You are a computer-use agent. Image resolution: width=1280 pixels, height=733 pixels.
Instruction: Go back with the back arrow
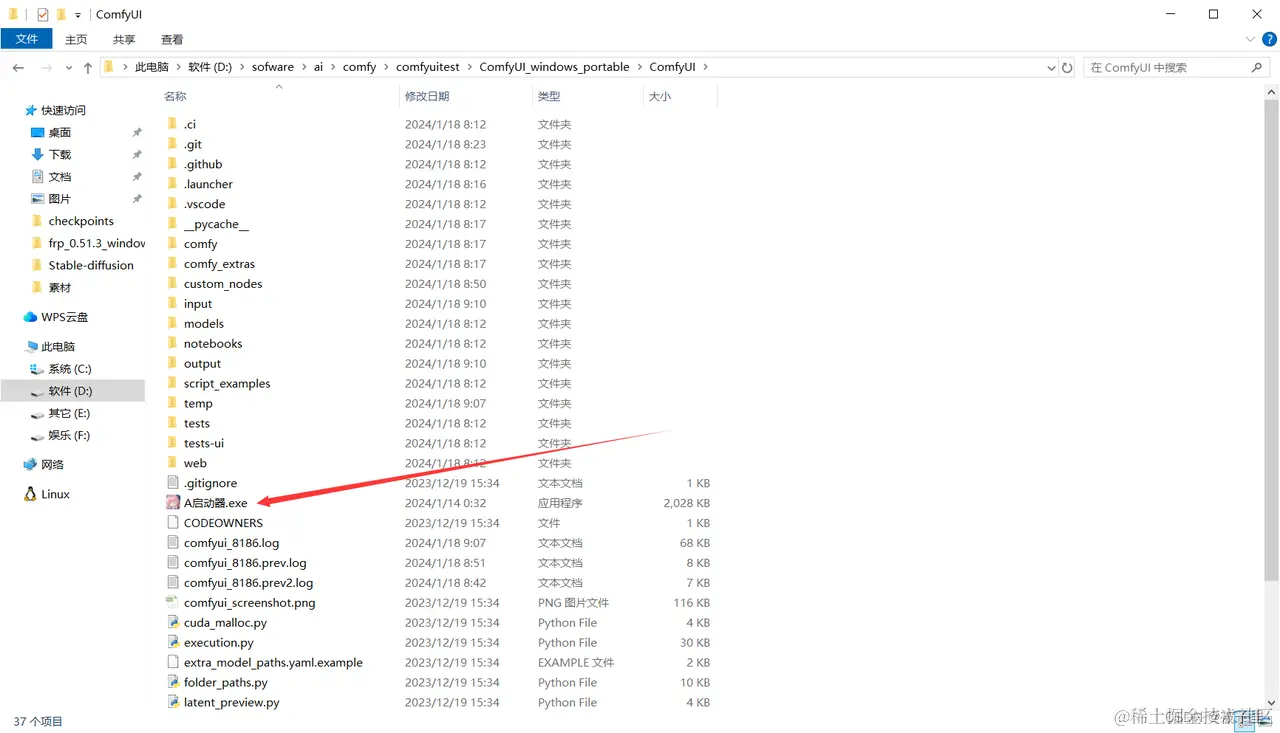click(x=18, y=67)
